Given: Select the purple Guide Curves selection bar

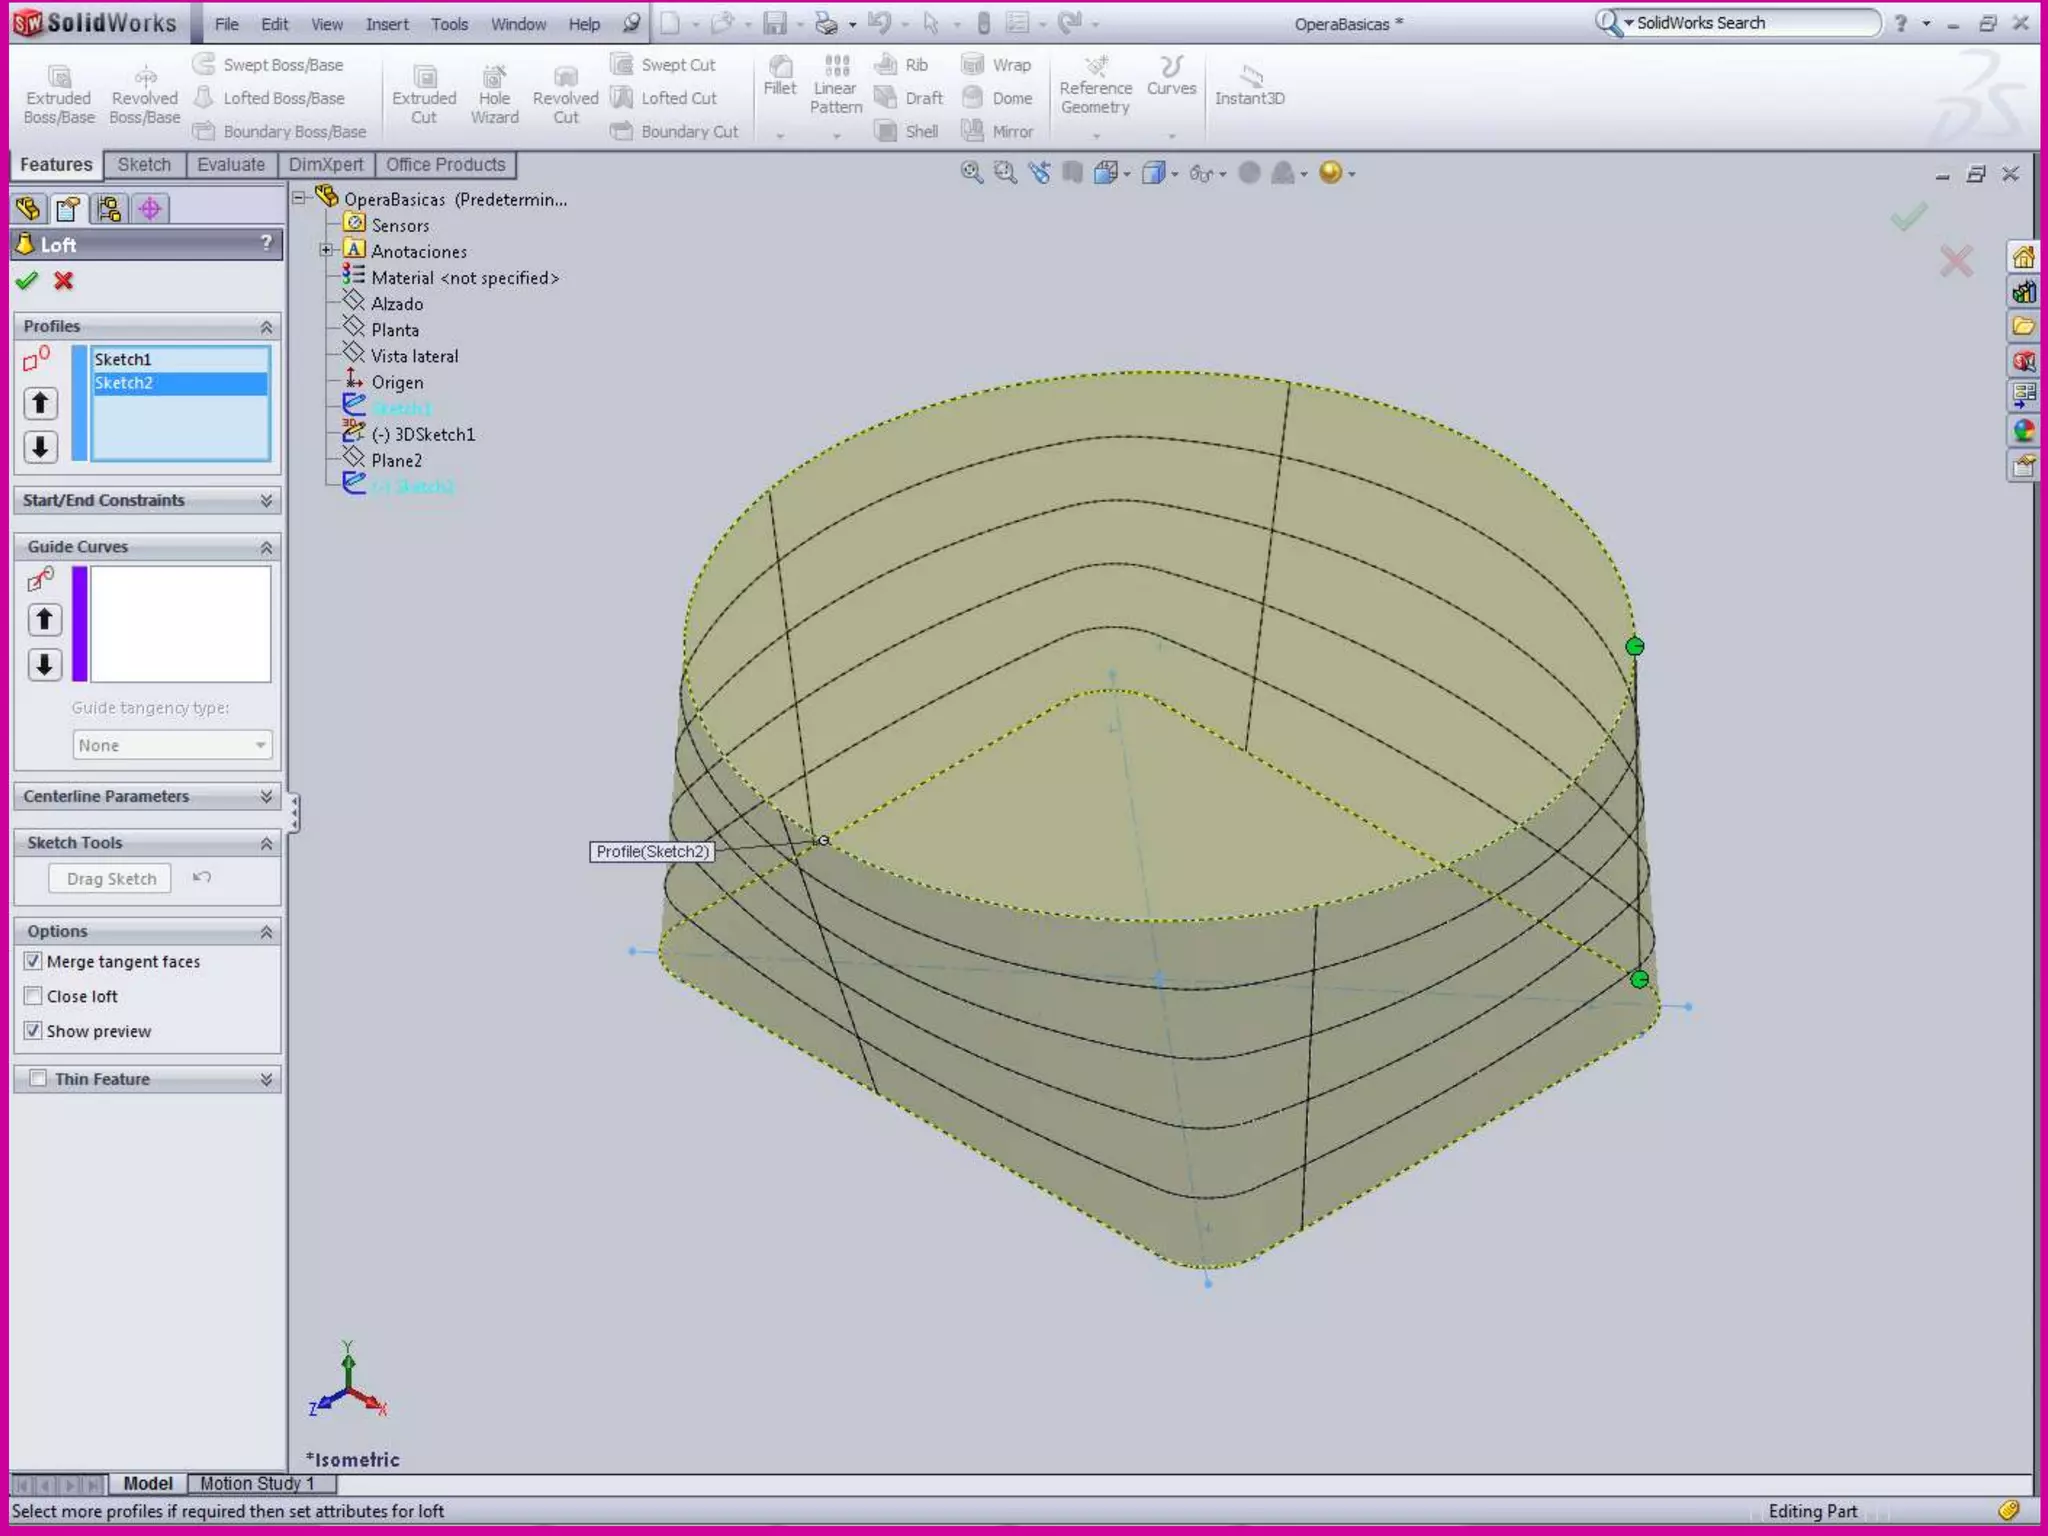Looking at the screenshot, I should (x=80, y=624).
